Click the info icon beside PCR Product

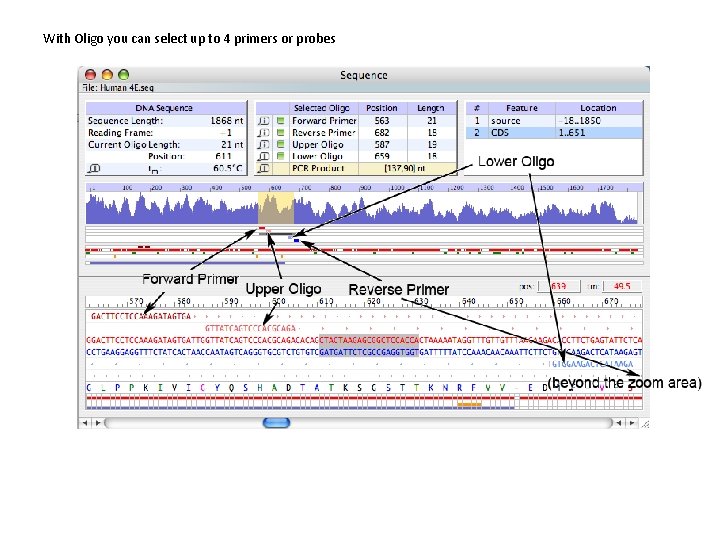(263, 169)
